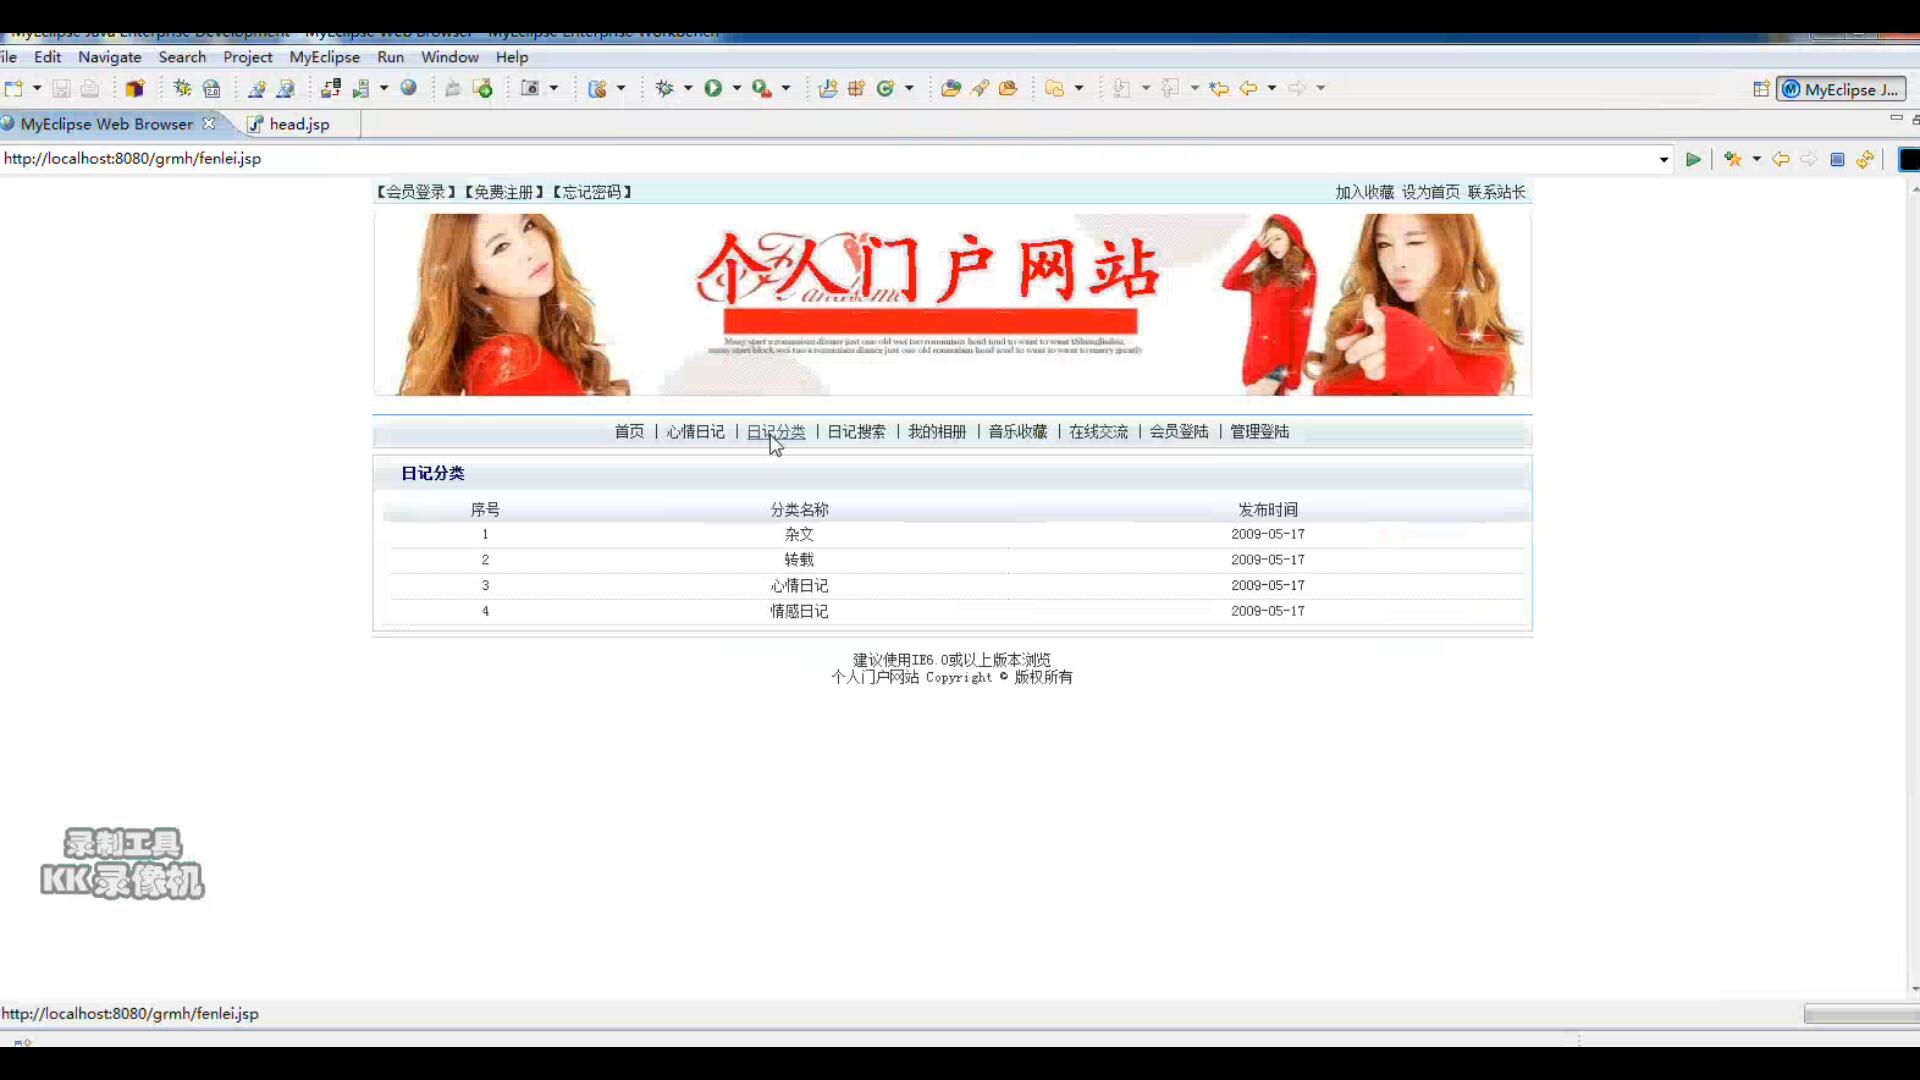1920x1080 pixels.
Task: Click the browser Refresh icon
Action: pos(1865,159)
